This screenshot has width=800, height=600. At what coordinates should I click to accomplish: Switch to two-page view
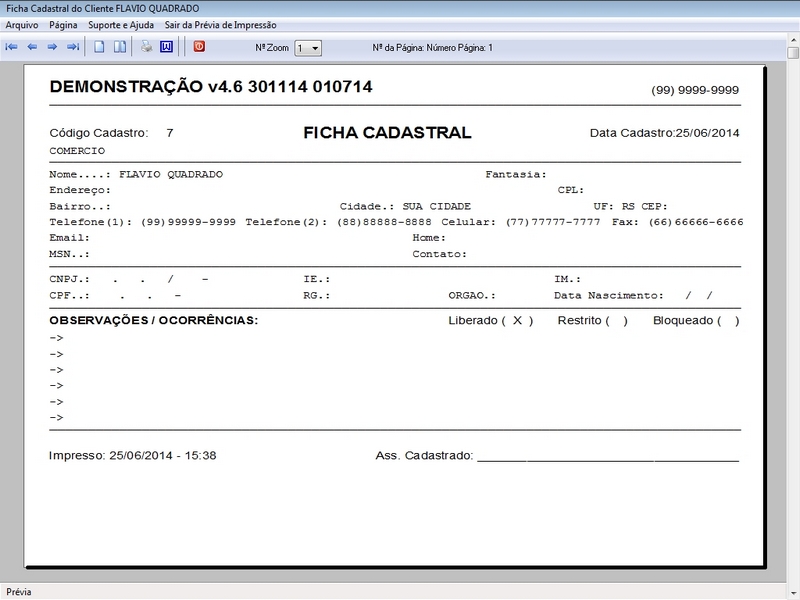[x=120, y=44]
